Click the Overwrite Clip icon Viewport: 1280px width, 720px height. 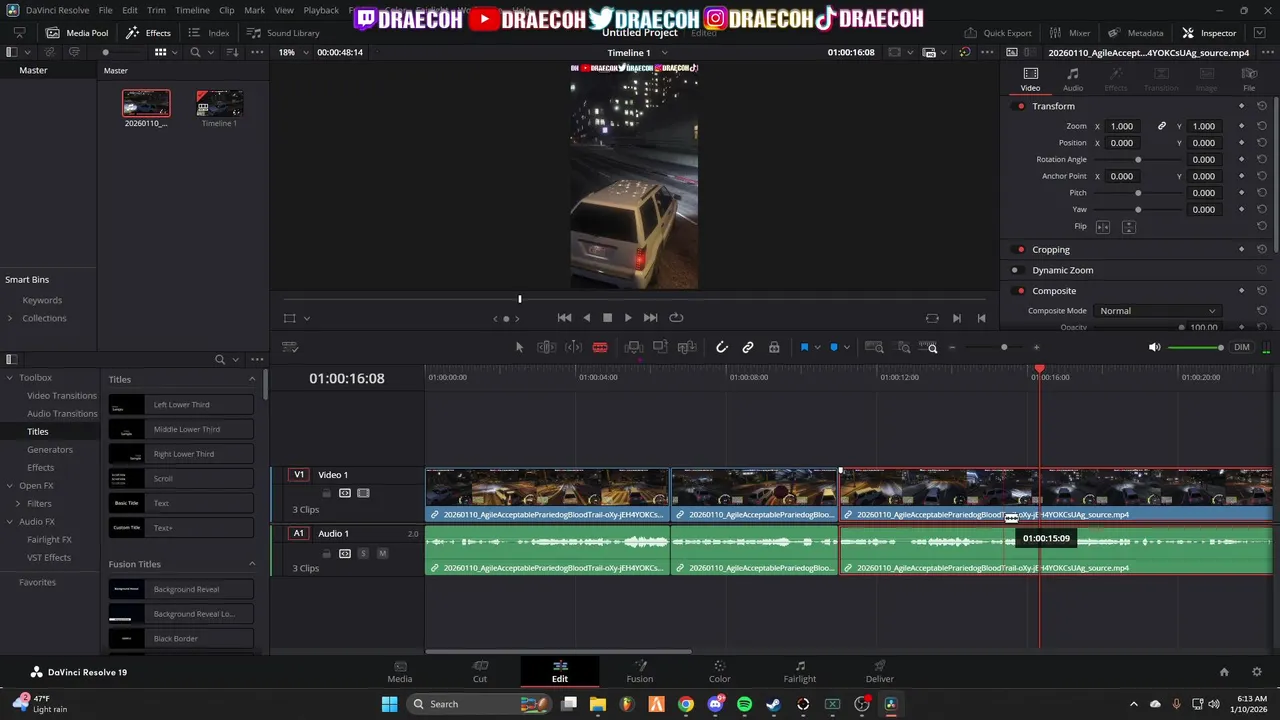point(660,347)
